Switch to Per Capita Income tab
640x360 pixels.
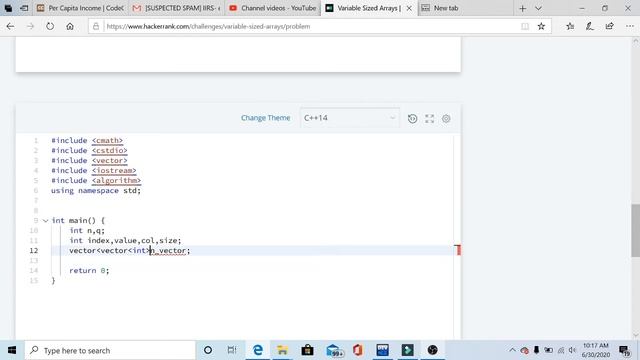[x=80, y=8]
